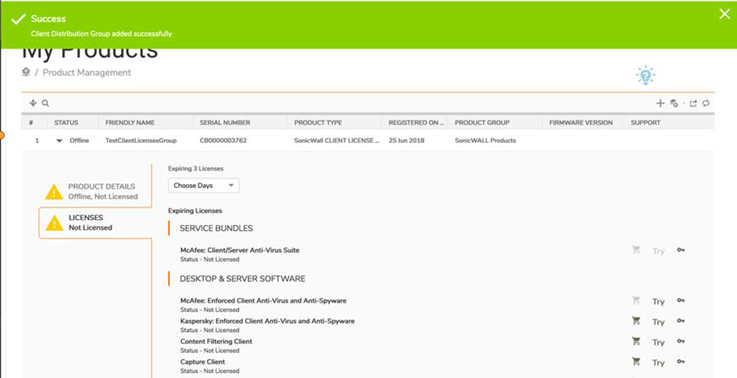Click cart icon for Content Filtering Client

click(636, 341)
